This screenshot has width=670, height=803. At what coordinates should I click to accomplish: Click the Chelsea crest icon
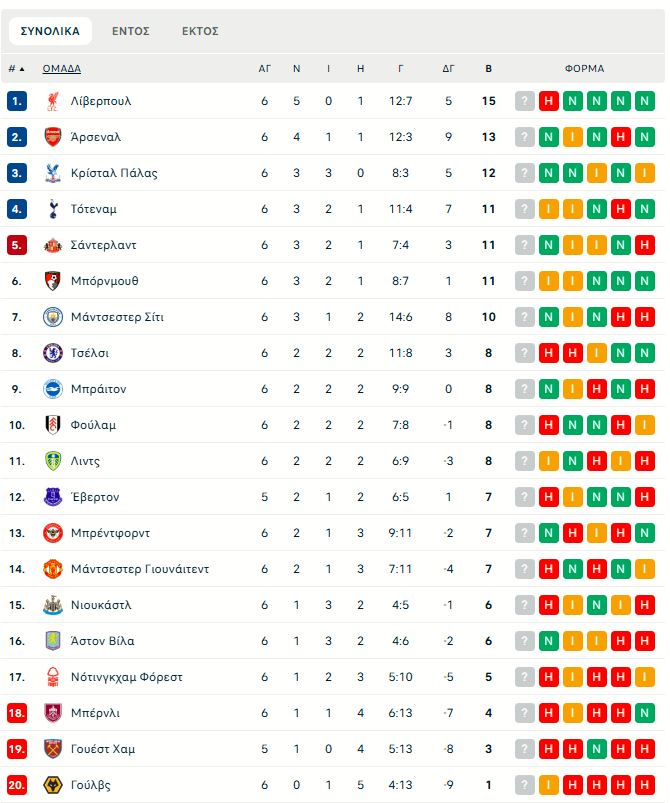tap(53, 353)
